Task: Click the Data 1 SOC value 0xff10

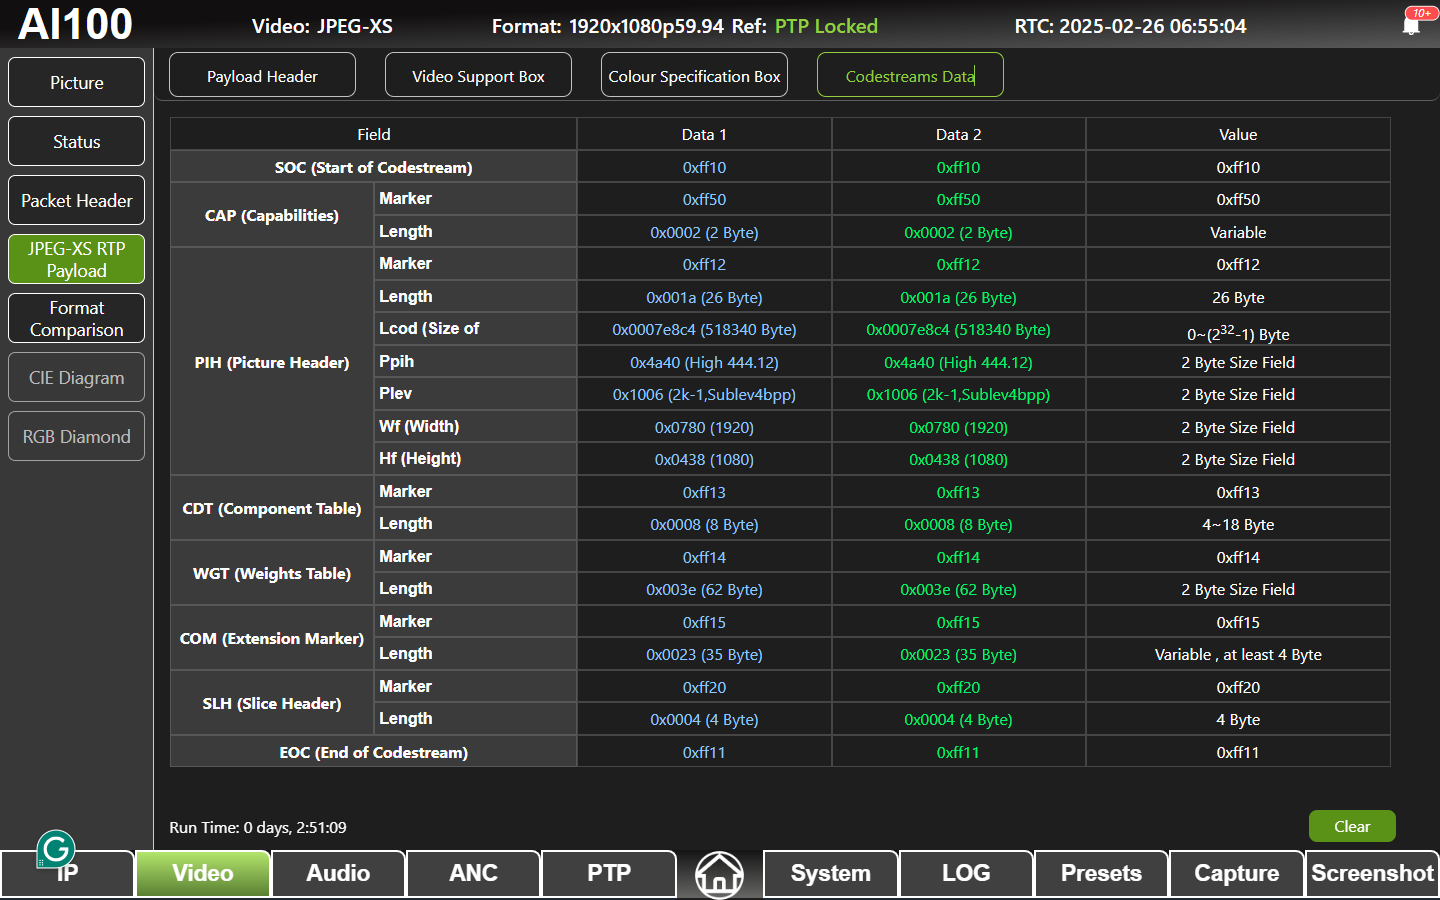Action: 704,168
